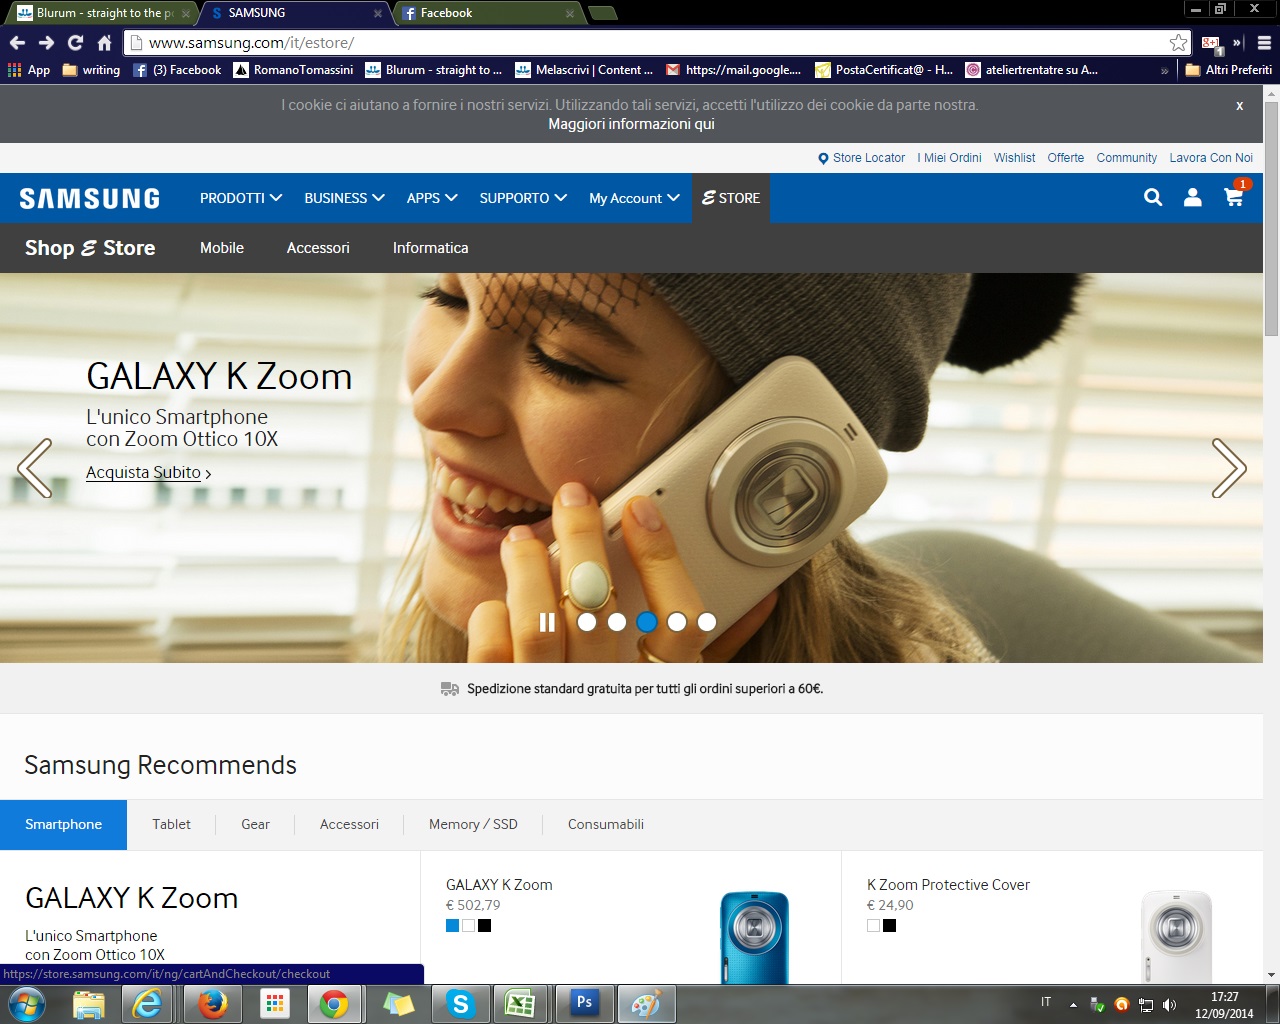Select the fifth carousel dot

coord(707,622)
